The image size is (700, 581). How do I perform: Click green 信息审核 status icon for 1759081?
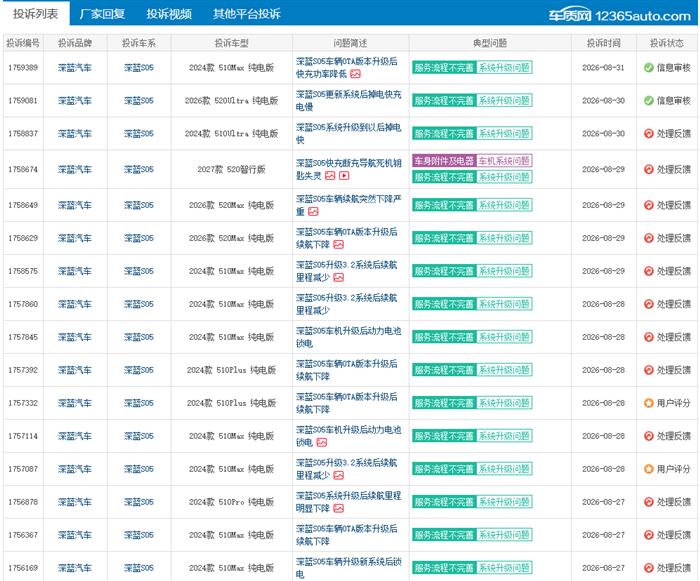649,101
